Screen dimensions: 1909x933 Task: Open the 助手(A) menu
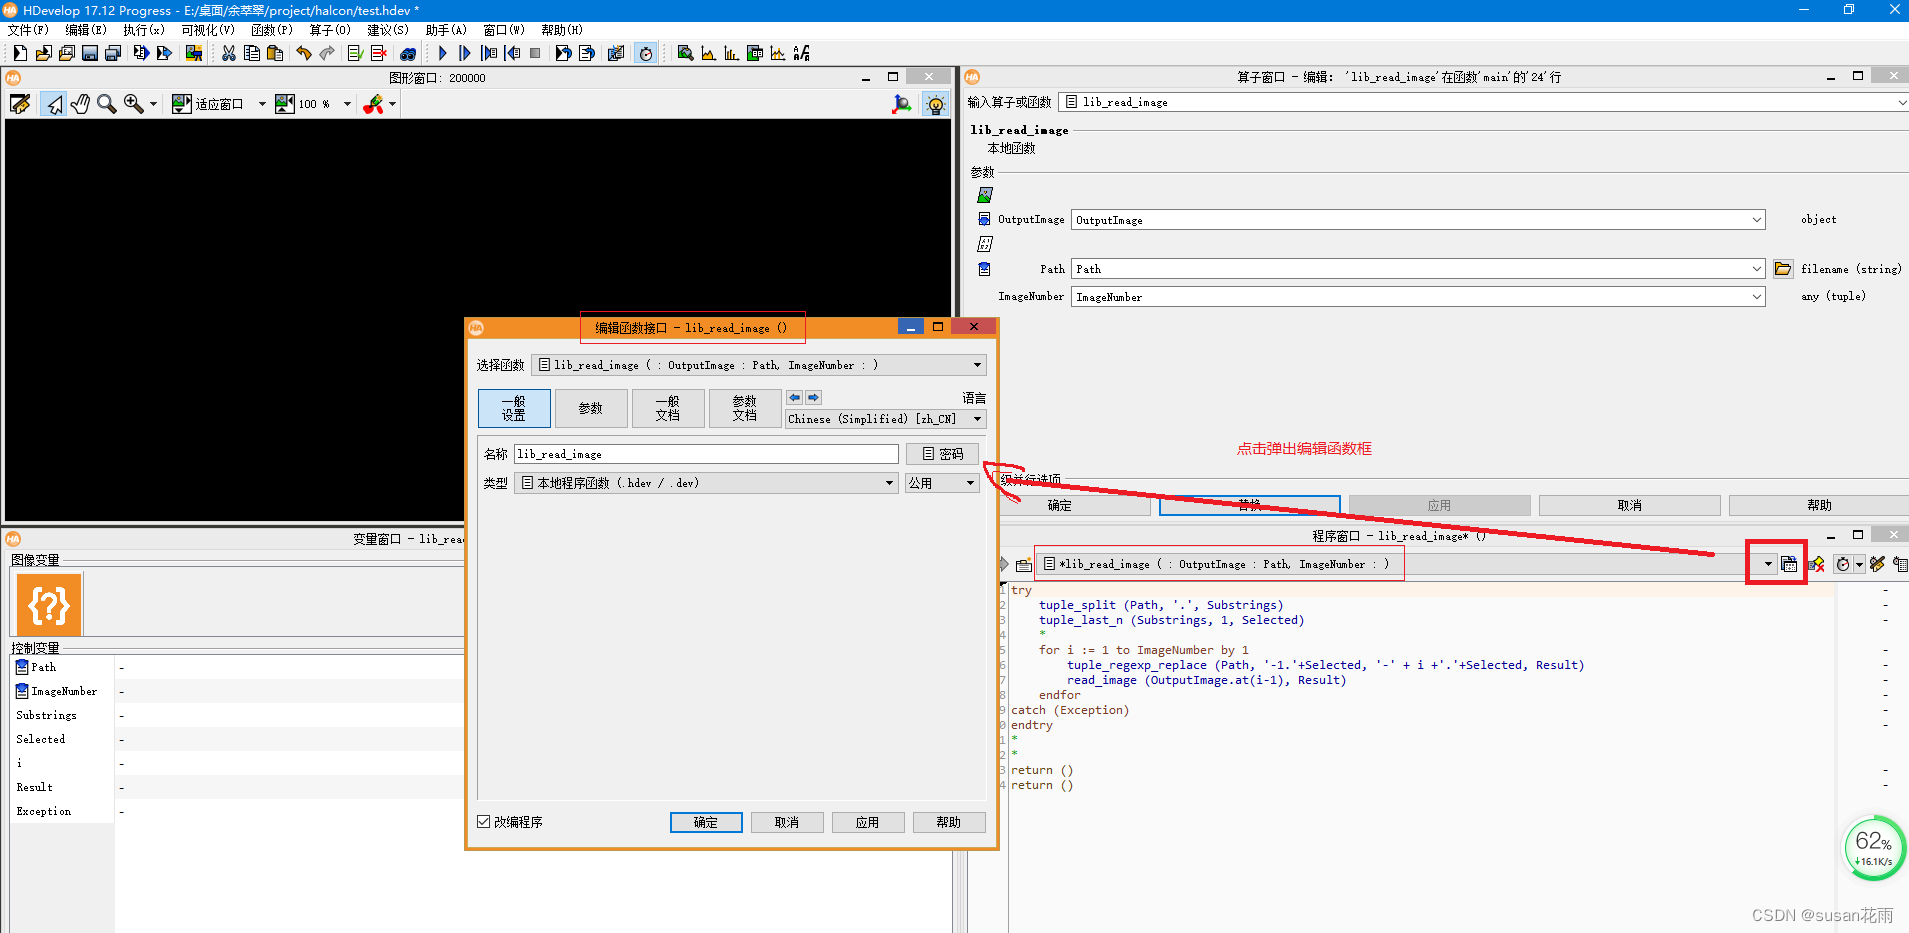click(446, 30)
